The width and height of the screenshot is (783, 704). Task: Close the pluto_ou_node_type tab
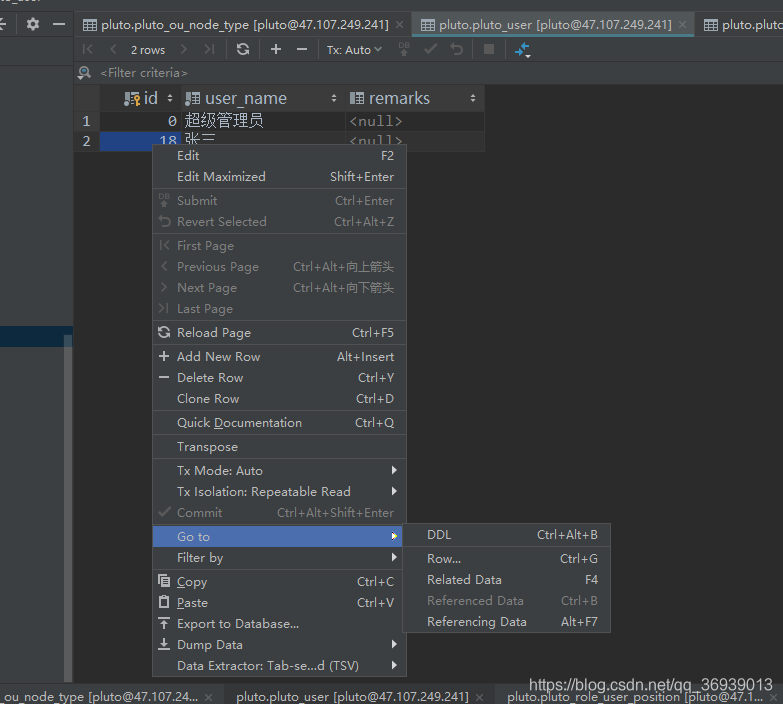[399, 24]
